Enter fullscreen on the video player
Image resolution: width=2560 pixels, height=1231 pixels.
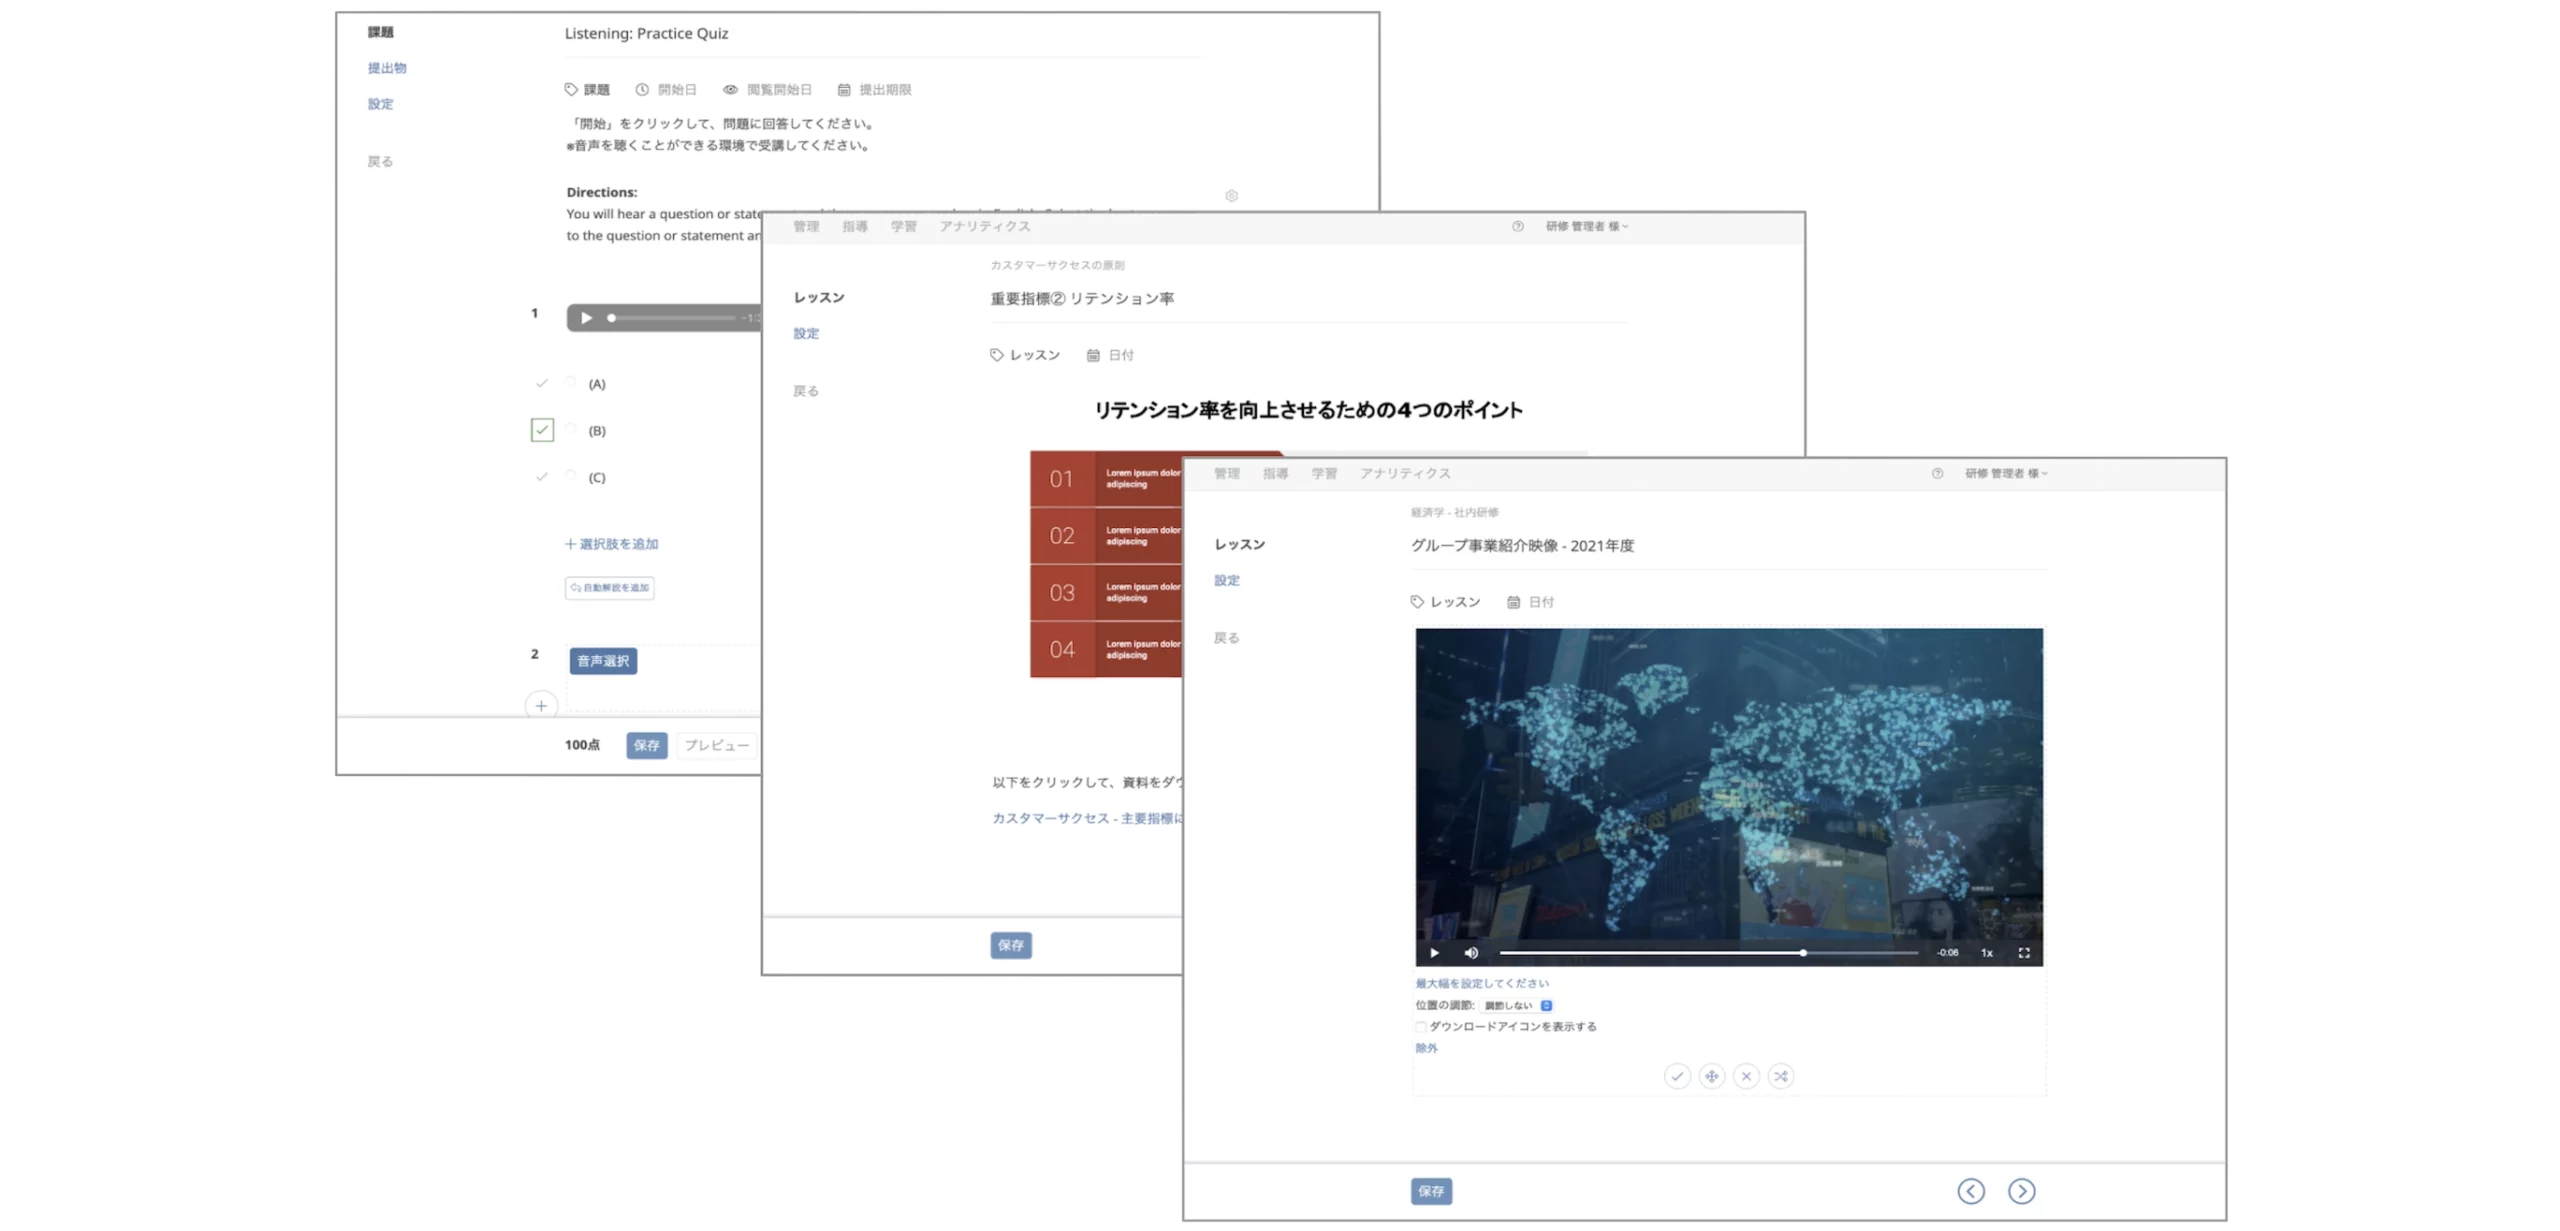[x=2023, y=952]
